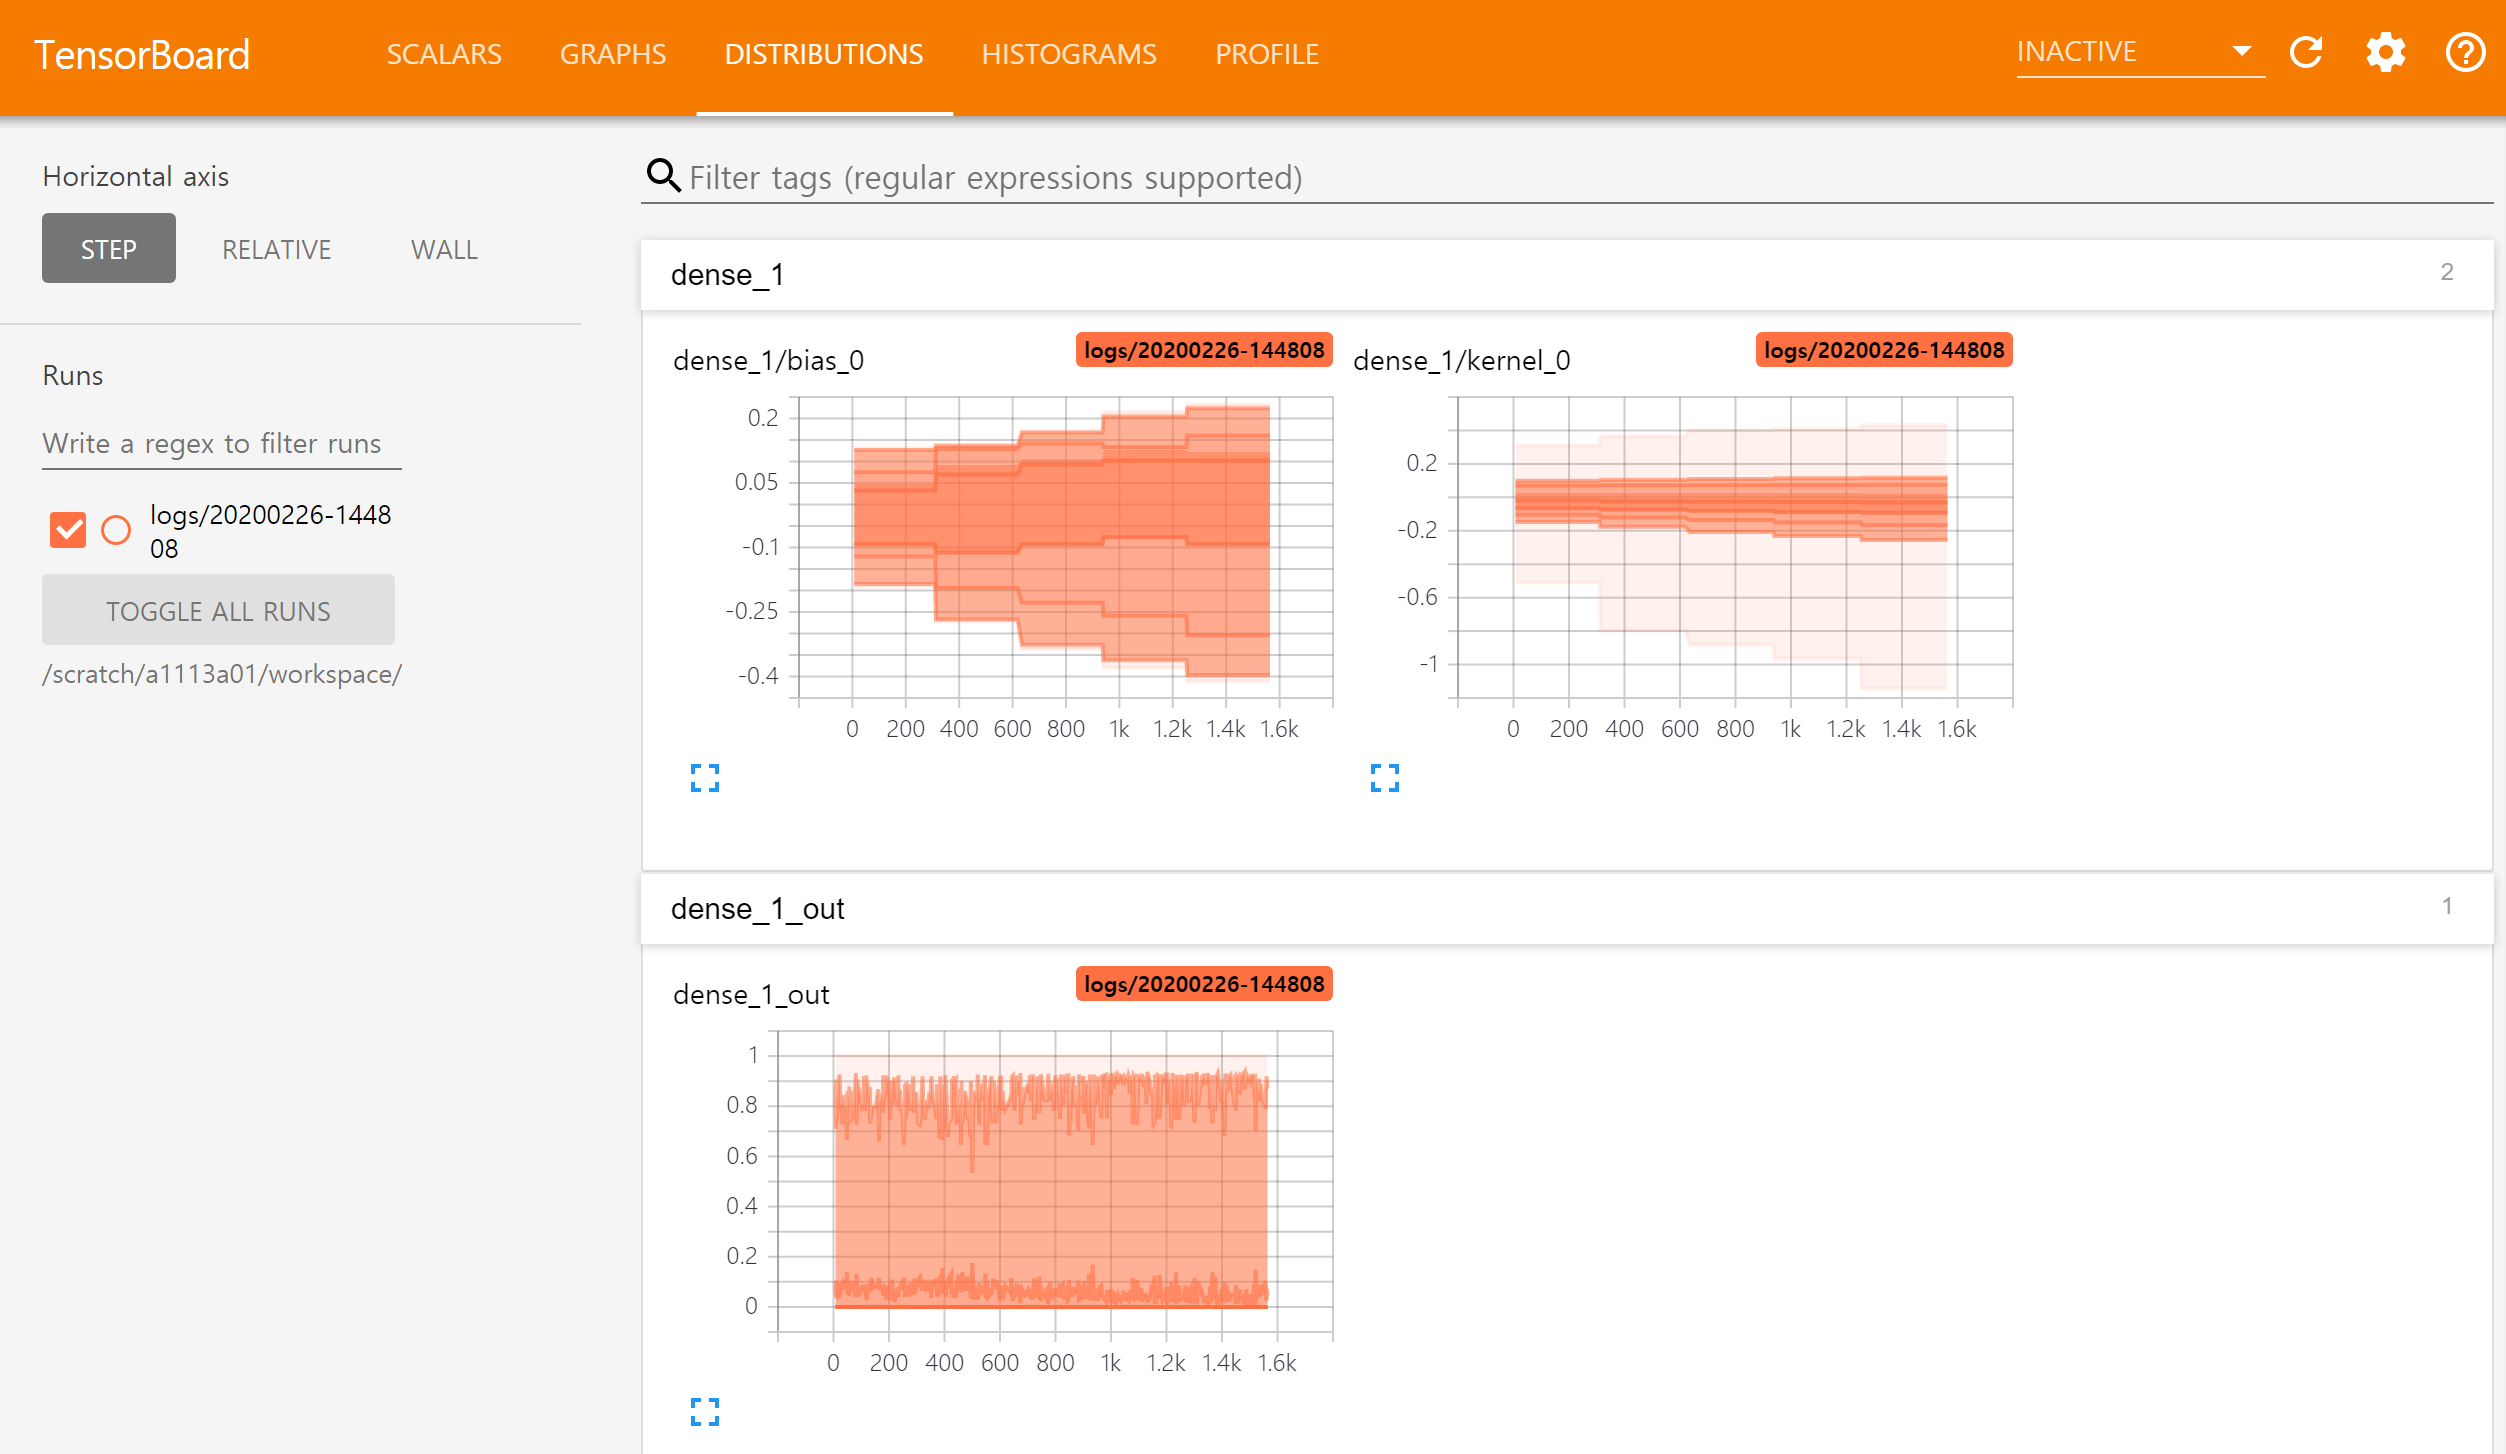
Task: Expand dense_1/kernel_0 chart to full size
Action: (x=1384, y=777)
